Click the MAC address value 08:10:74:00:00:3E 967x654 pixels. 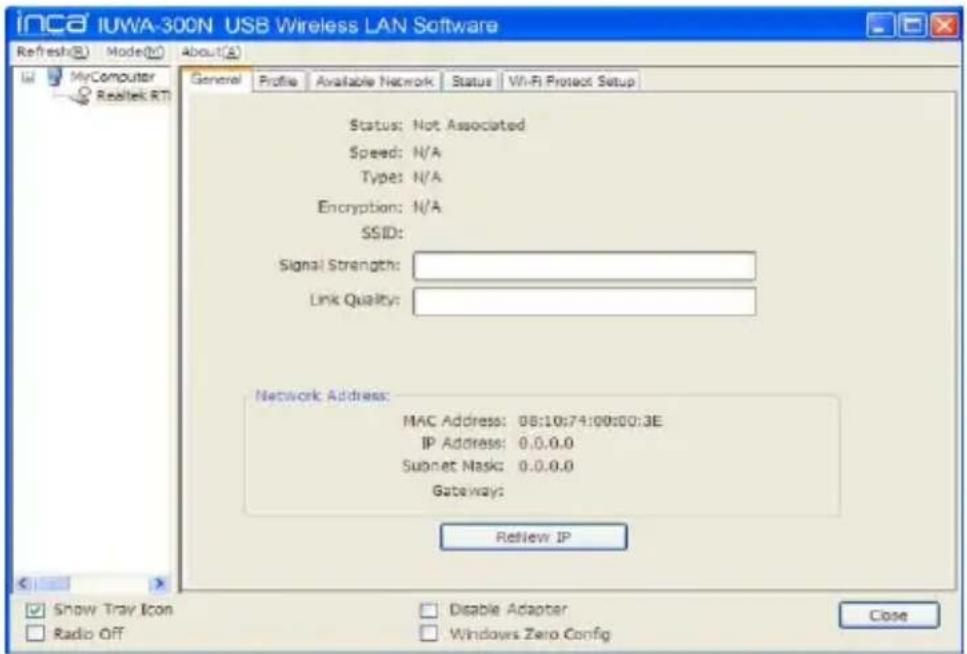(x=590, y=421)
